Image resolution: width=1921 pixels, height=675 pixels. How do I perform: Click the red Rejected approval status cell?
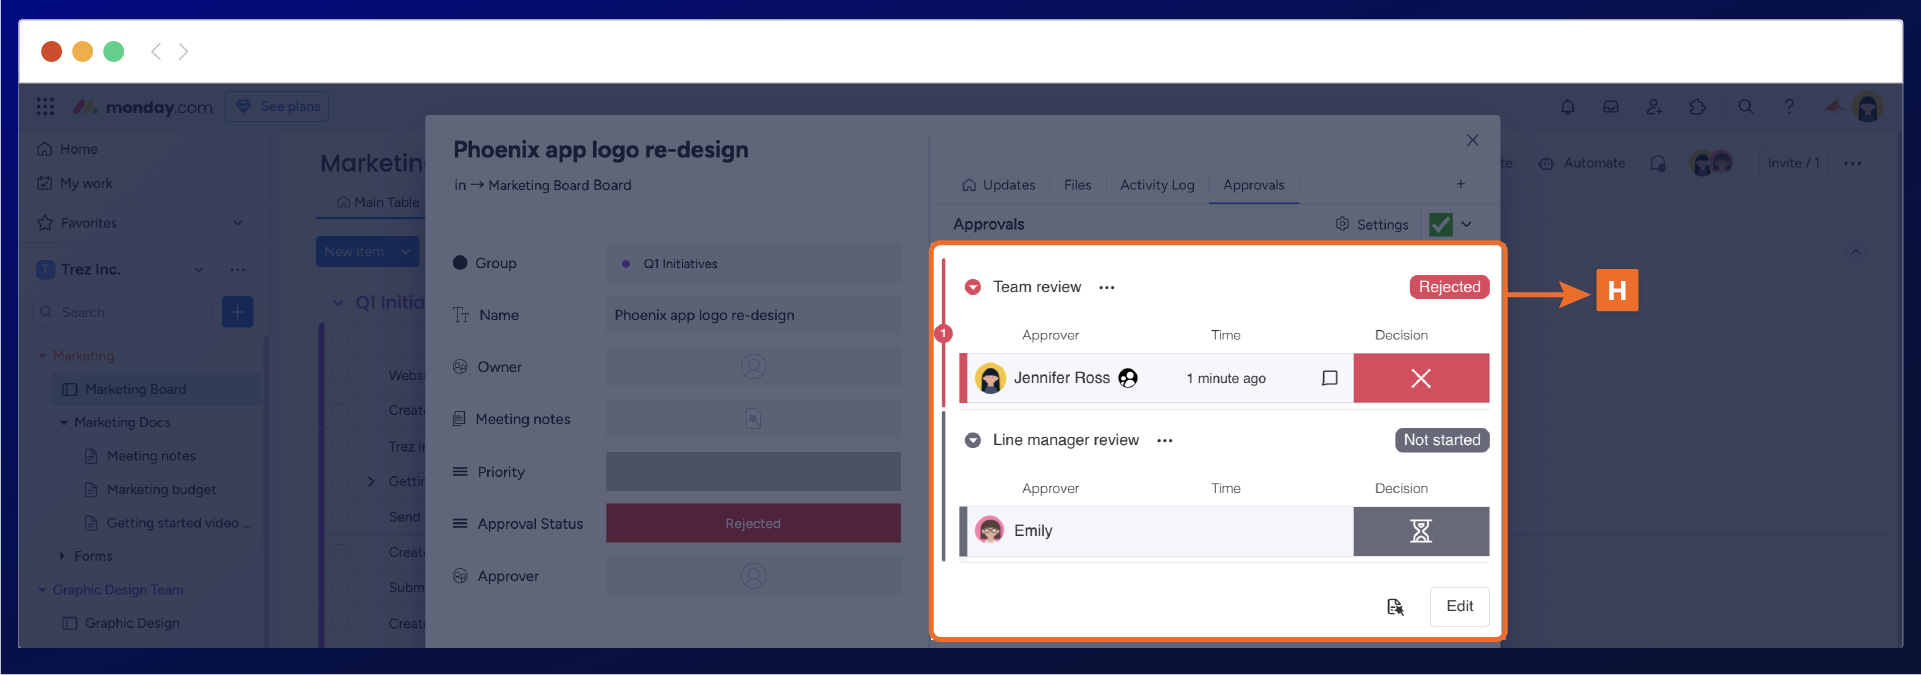point(753,523)
